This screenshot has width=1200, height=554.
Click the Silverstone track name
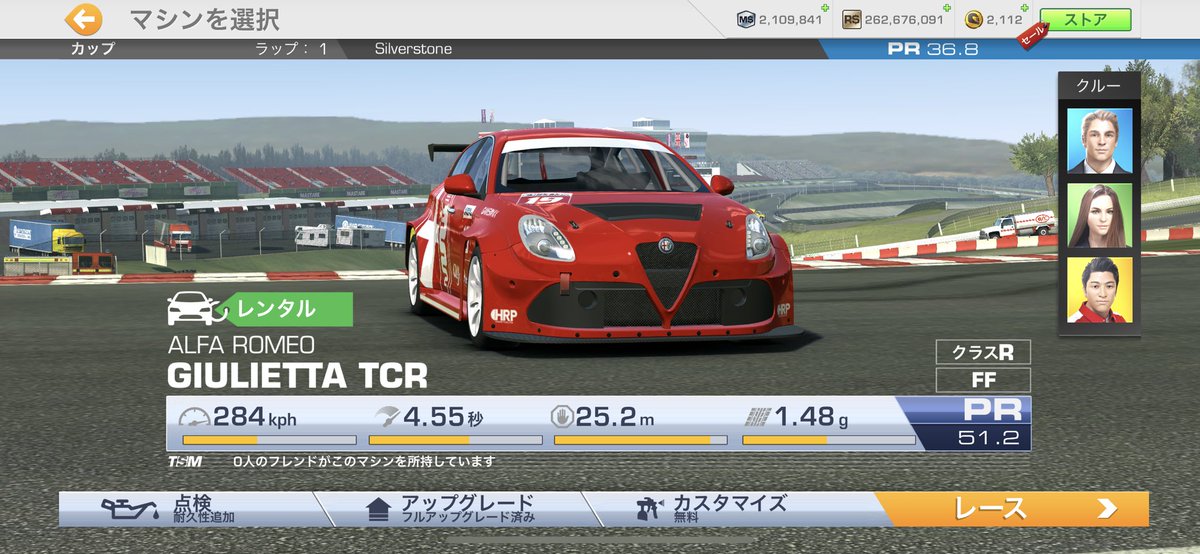[x=413, y=48]
